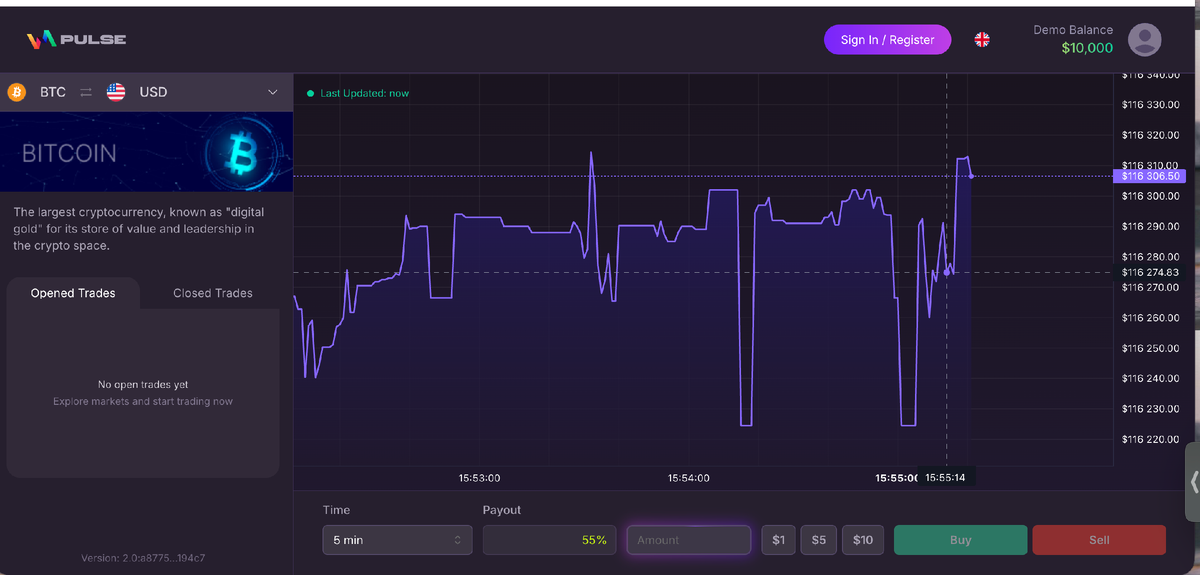Click the Demo Balance label

[x=1073, y=30]
